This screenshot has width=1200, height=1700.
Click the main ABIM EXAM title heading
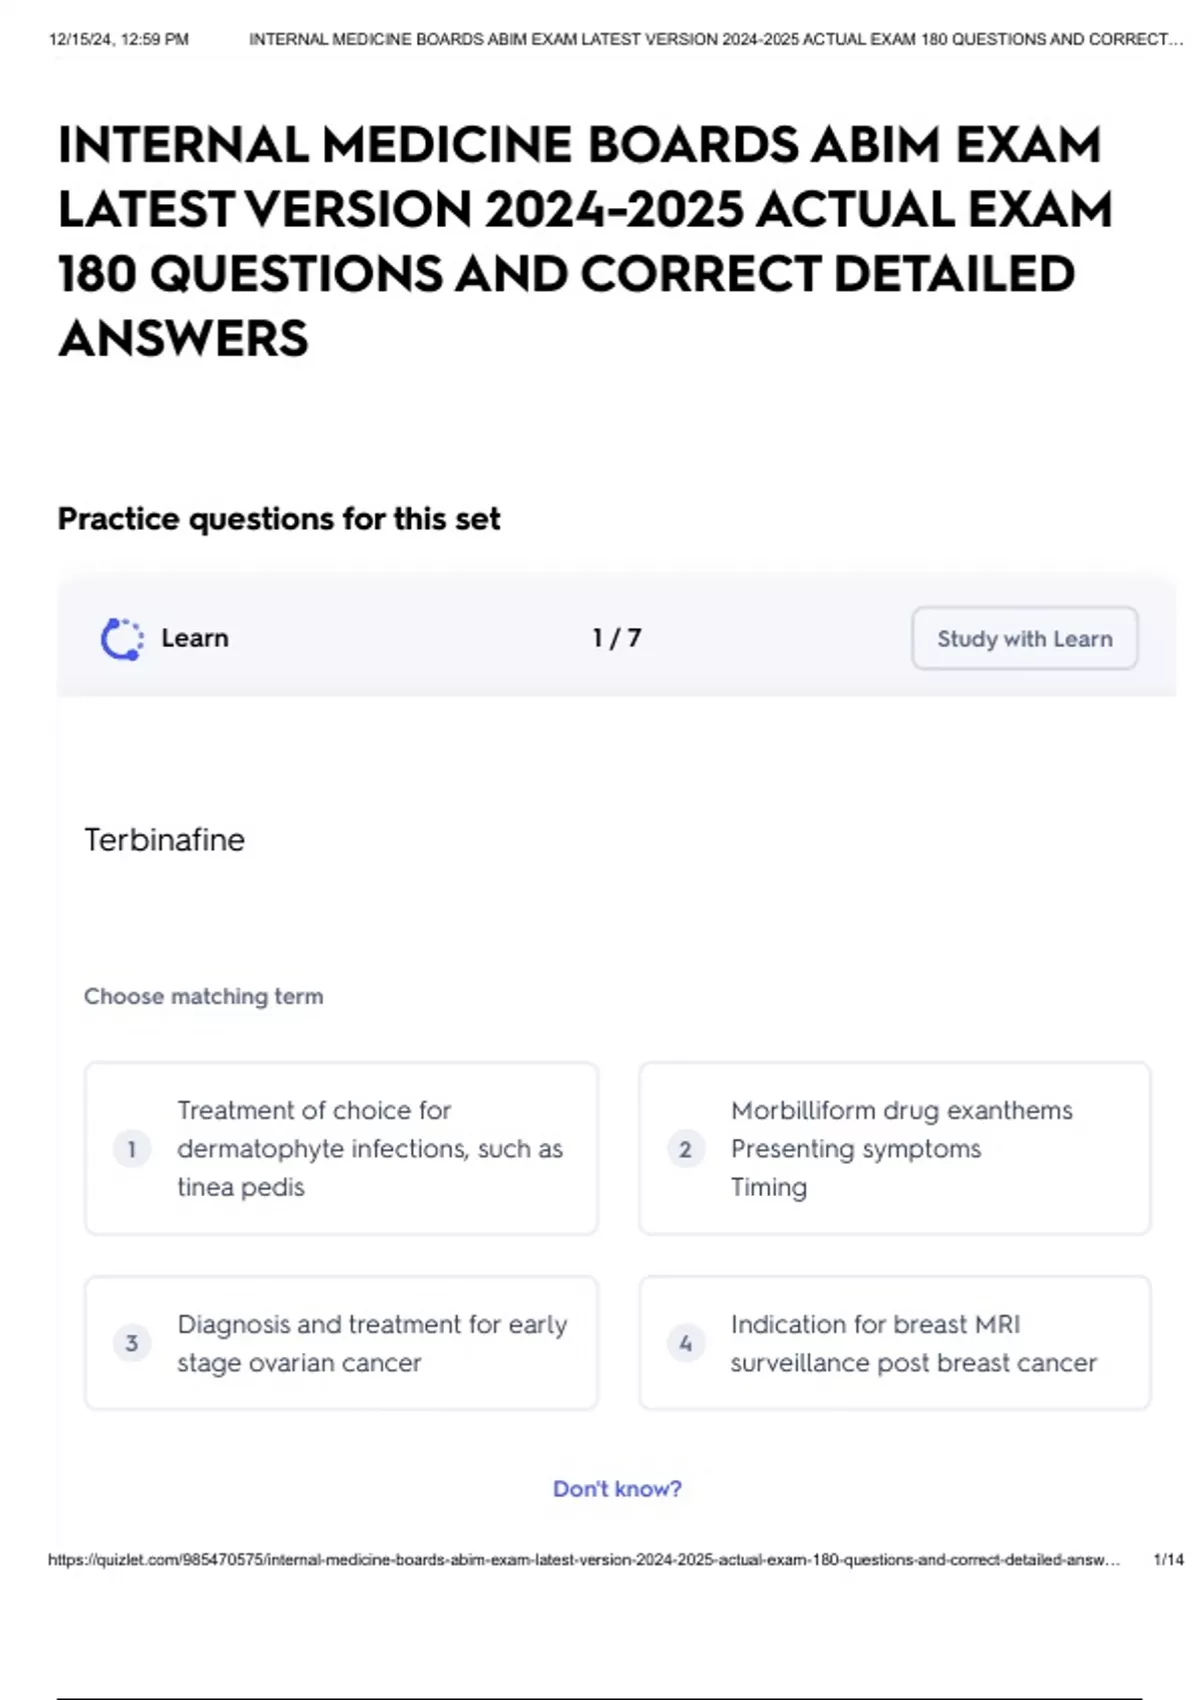(585, 241)
